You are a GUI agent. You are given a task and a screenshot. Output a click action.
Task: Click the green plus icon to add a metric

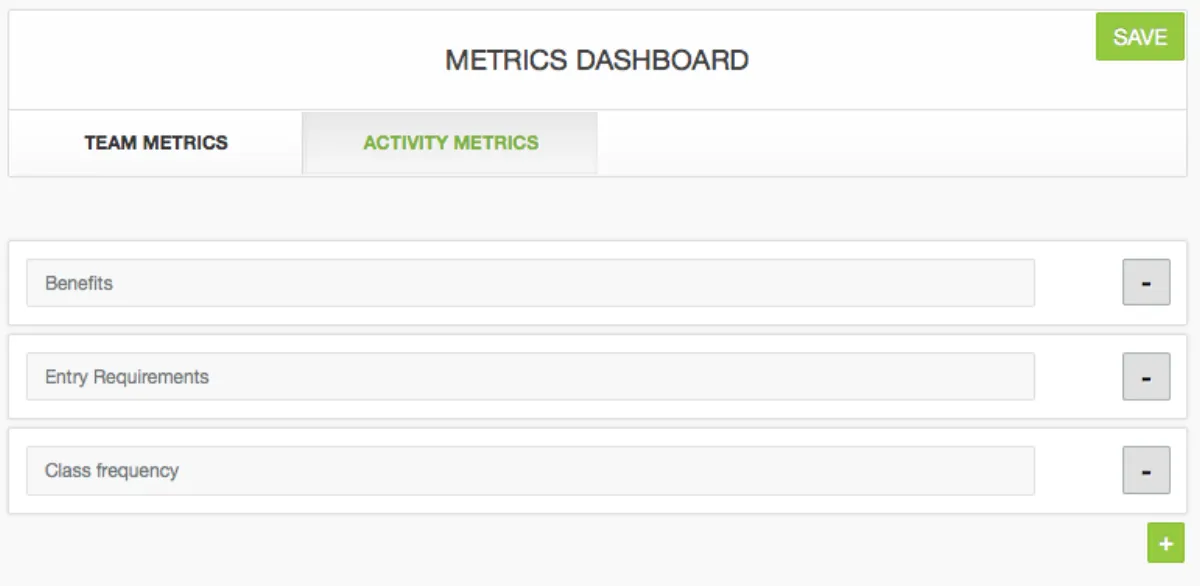(x=1165, y=544)
